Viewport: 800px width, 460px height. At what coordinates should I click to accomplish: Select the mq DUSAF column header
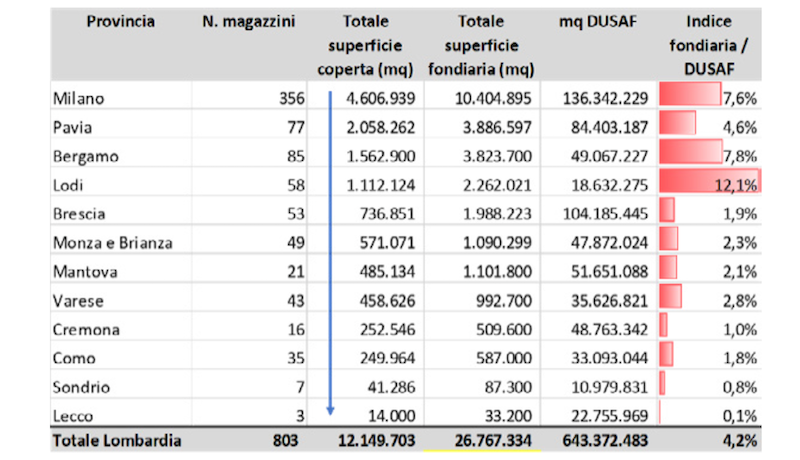pos(598,22)
